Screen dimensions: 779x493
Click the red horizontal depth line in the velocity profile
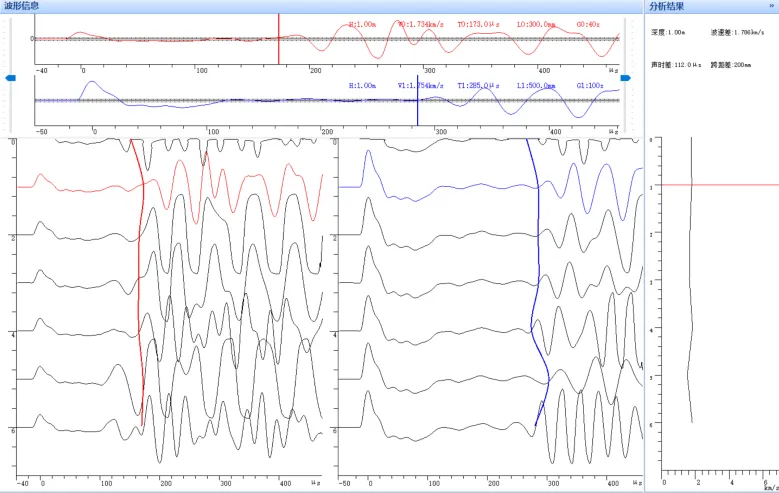712,185
